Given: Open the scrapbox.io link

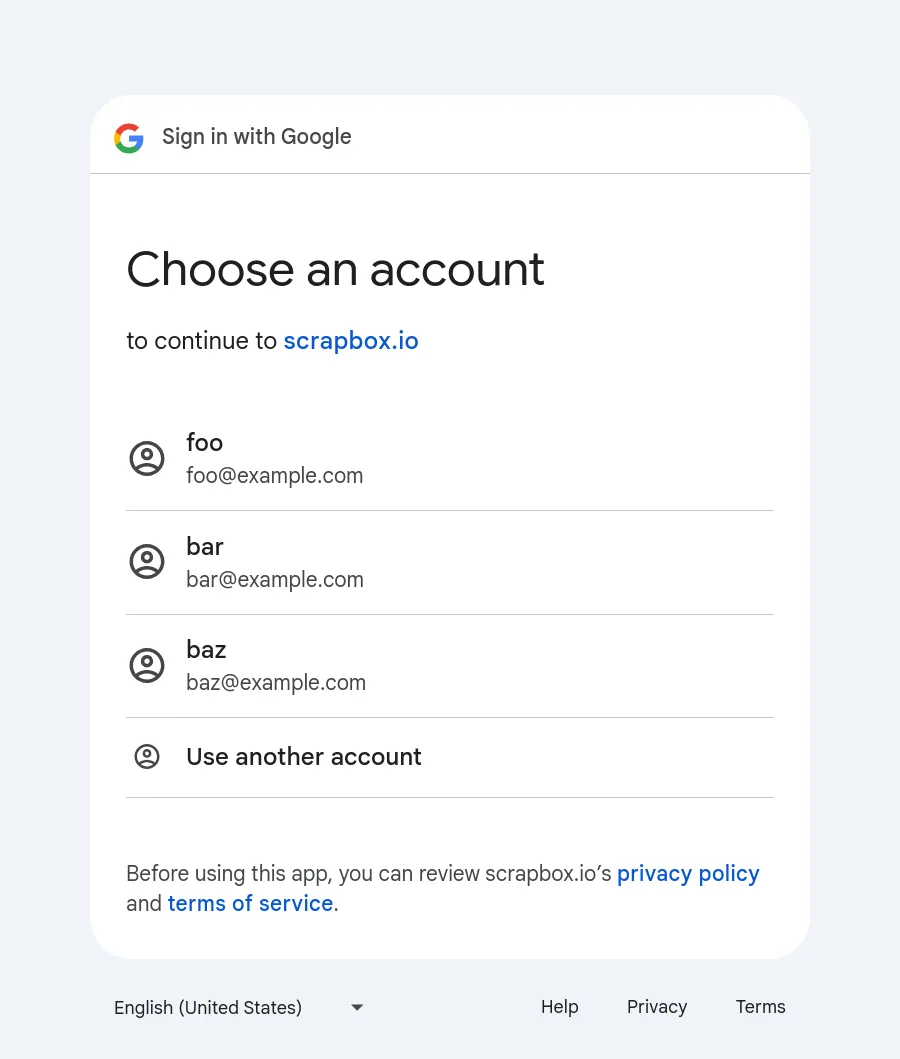Looking at the screenshot, I should [351, 341].
